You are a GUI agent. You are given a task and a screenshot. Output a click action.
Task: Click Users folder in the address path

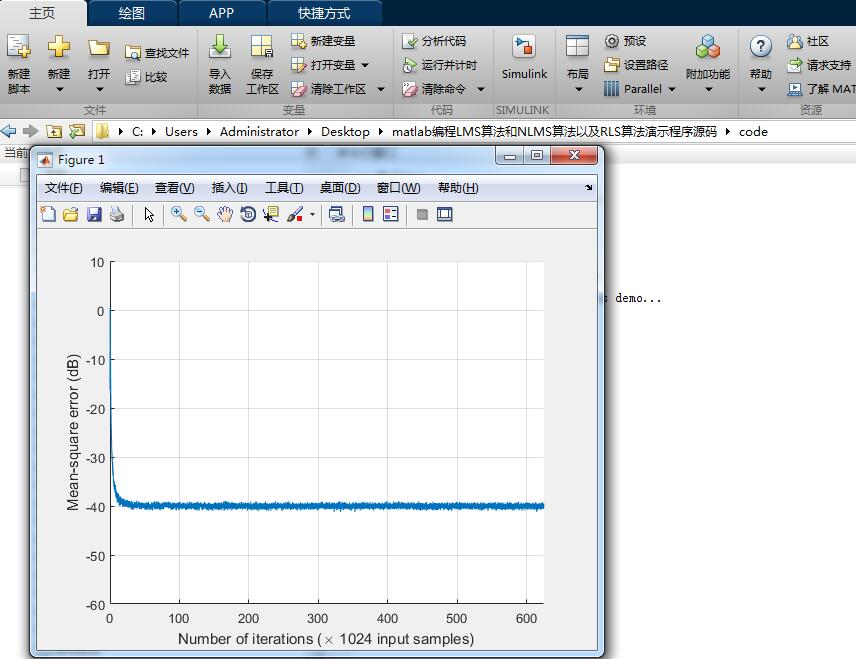(181, 132)
